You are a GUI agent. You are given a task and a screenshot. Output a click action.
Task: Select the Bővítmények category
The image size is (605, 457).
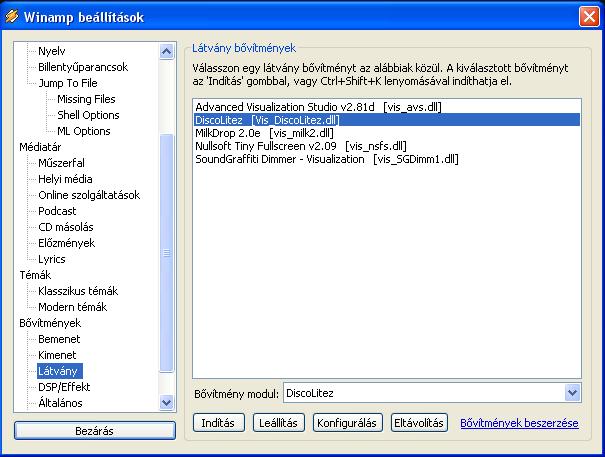point(50,323)
